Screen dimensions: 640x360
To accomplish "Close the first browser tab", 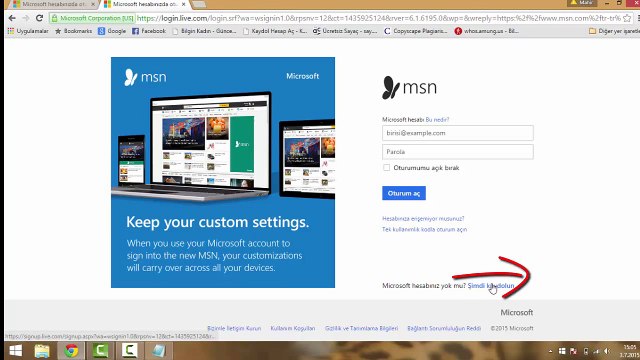I will [x=93, y=4].
